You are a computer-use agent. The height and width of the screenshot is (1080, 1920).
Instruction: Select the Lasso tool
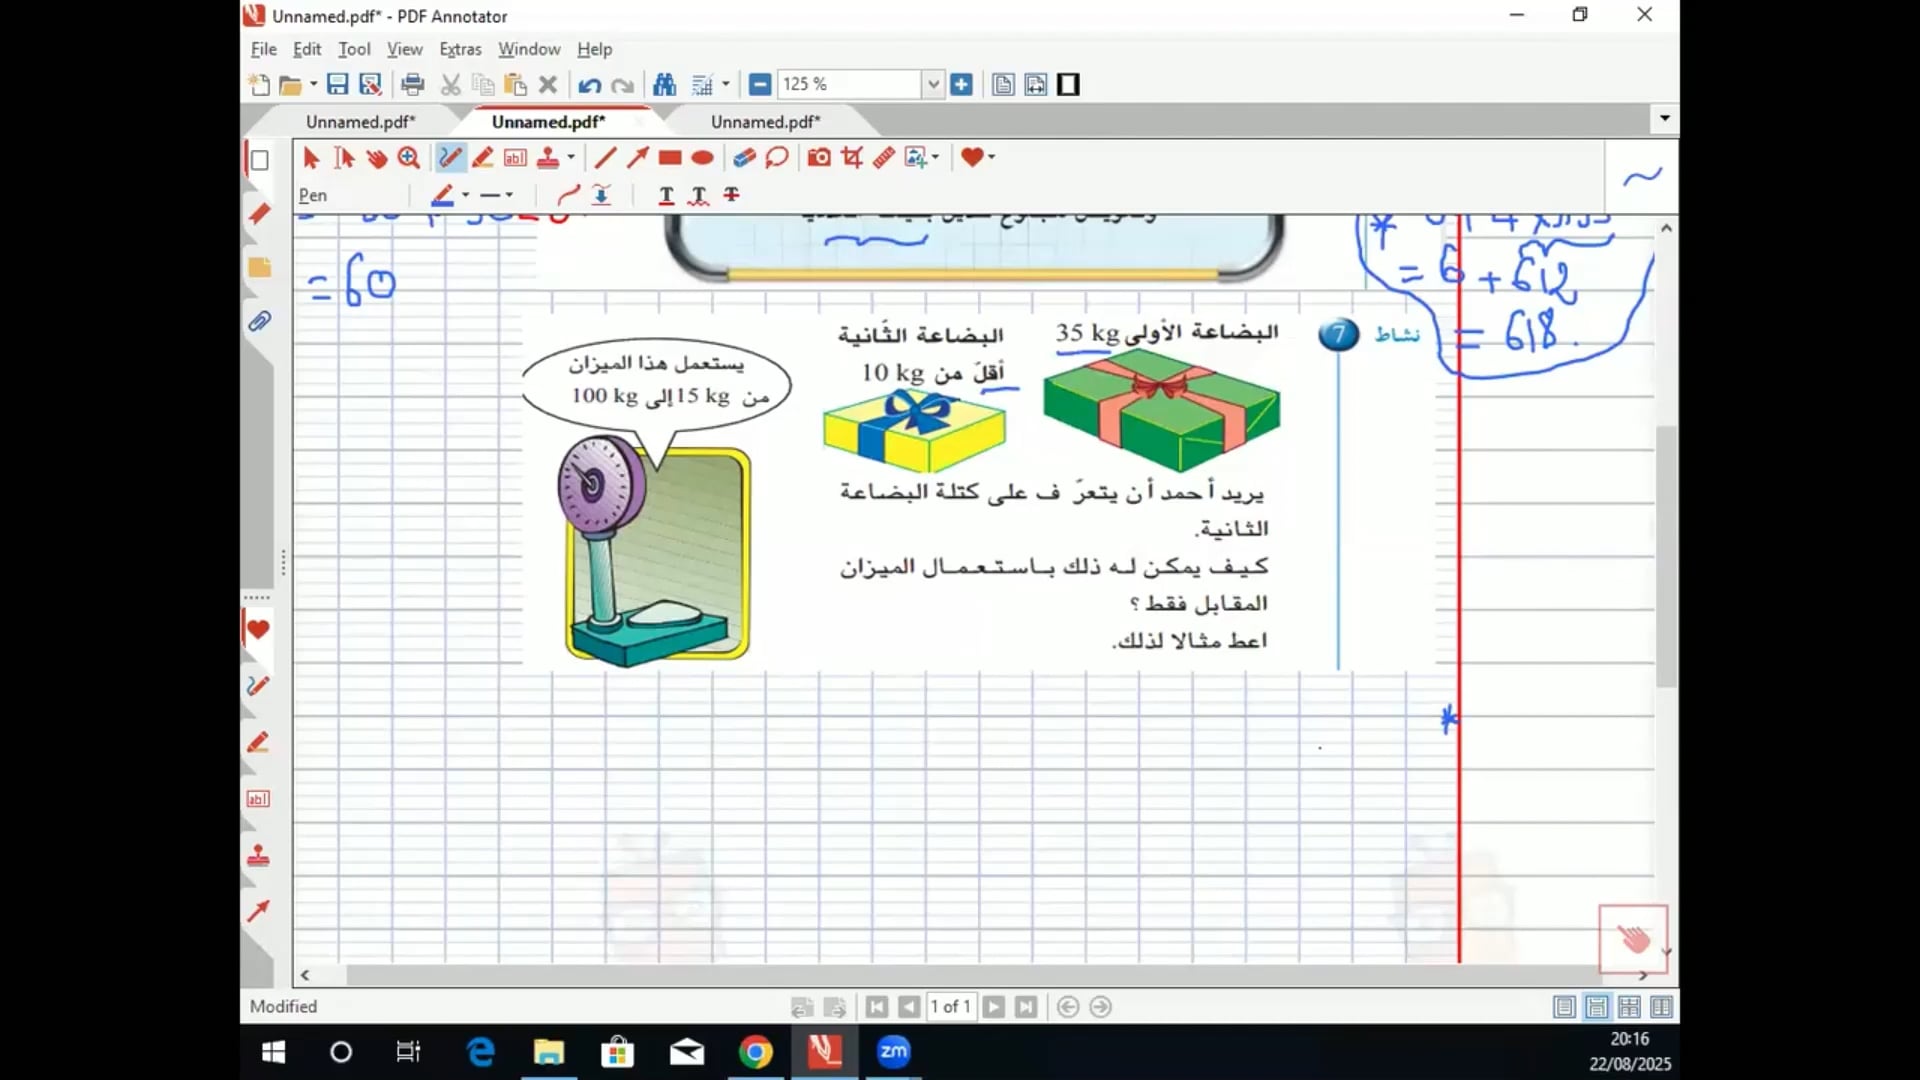point(777,158)
